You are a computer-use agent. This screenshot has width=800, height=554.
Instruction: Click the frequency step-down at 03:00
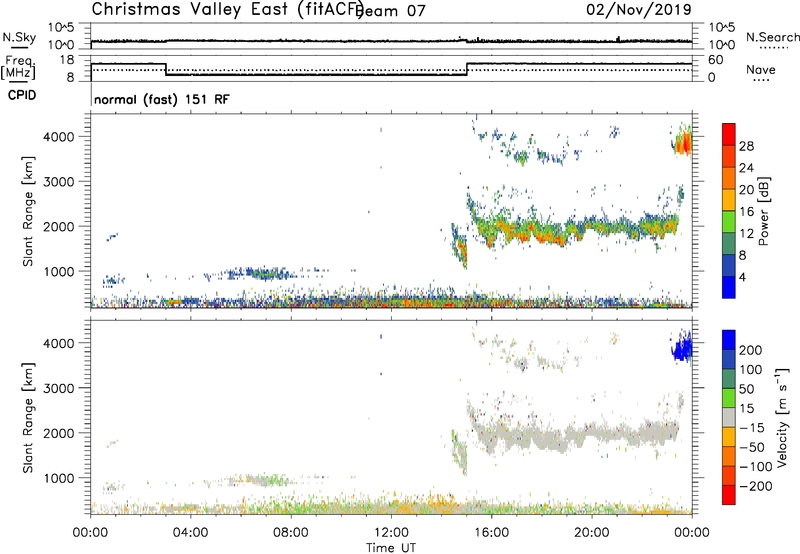(x=166, y=69)
